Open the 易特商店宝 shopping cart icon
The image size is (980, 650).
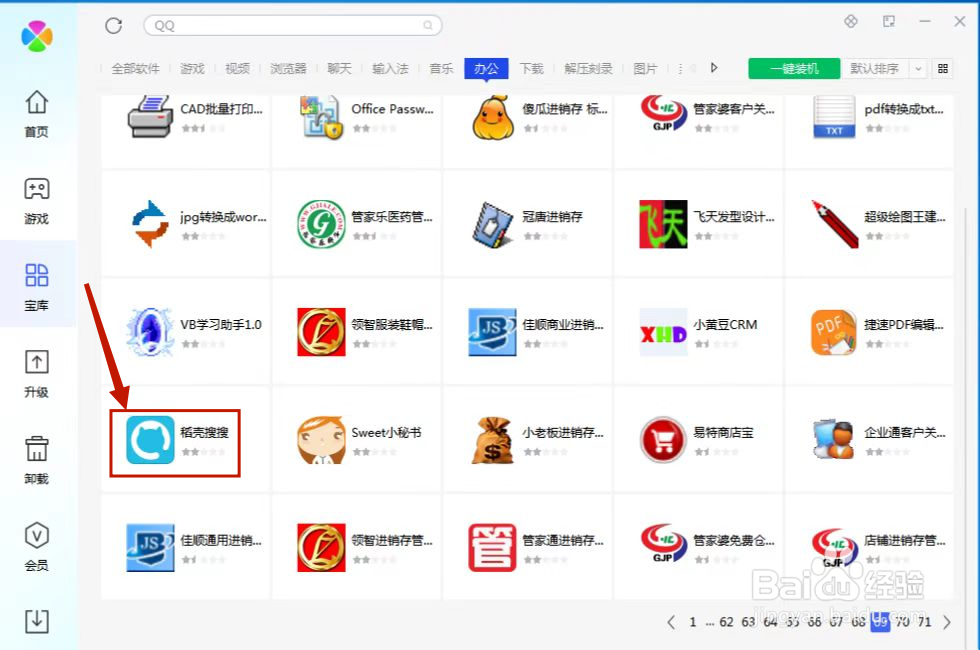click(663, 440)
